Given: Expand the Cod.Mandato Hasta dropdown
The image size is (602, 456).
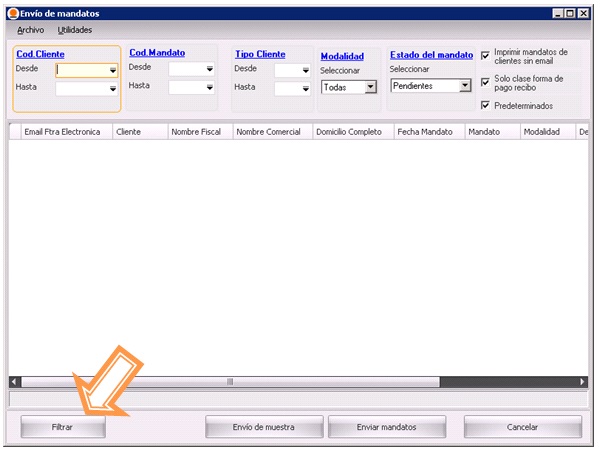Looking at the screenshot, I should tap(210, 88).
